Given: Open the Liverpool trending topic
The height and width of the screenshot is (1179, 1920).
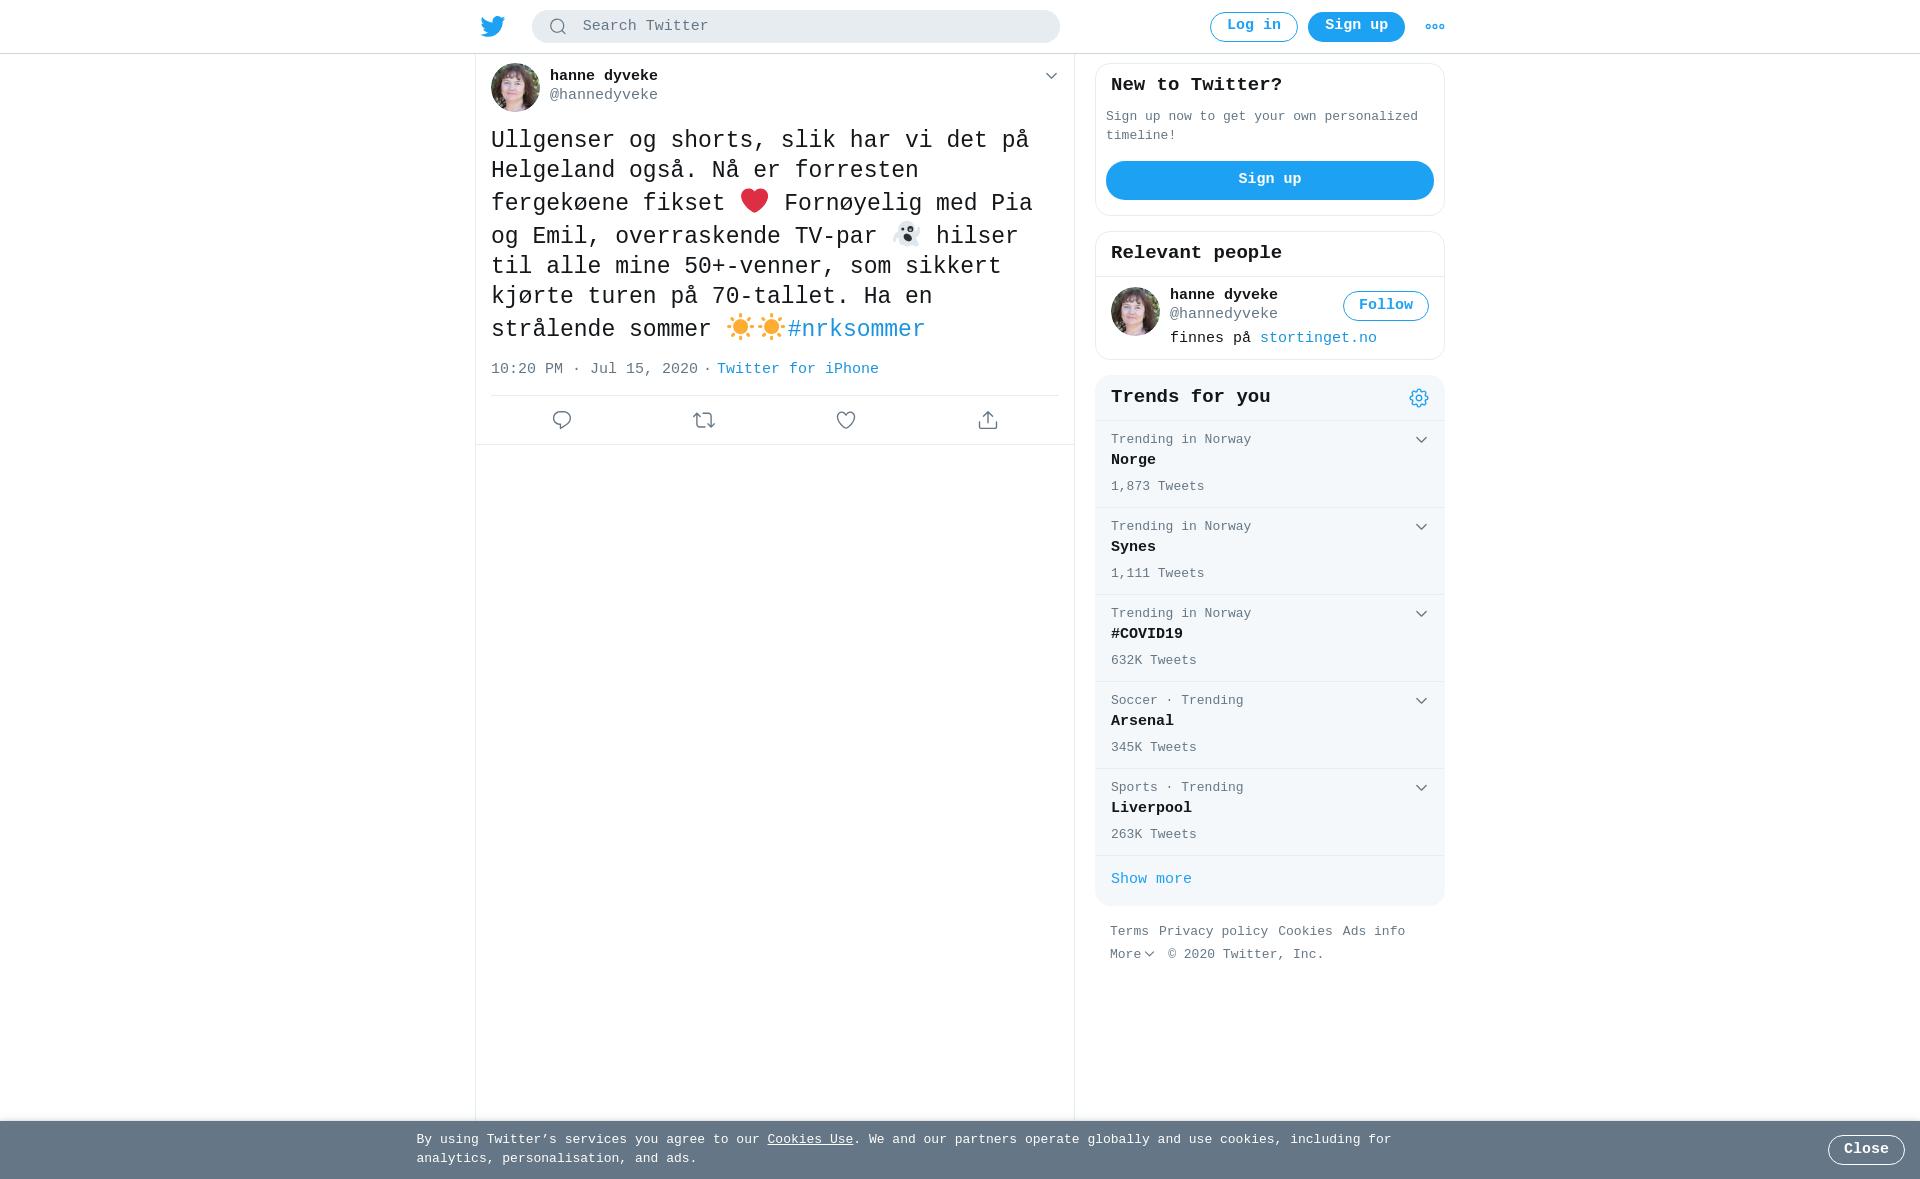Looking at the screenshot, I should (1270, 812).
